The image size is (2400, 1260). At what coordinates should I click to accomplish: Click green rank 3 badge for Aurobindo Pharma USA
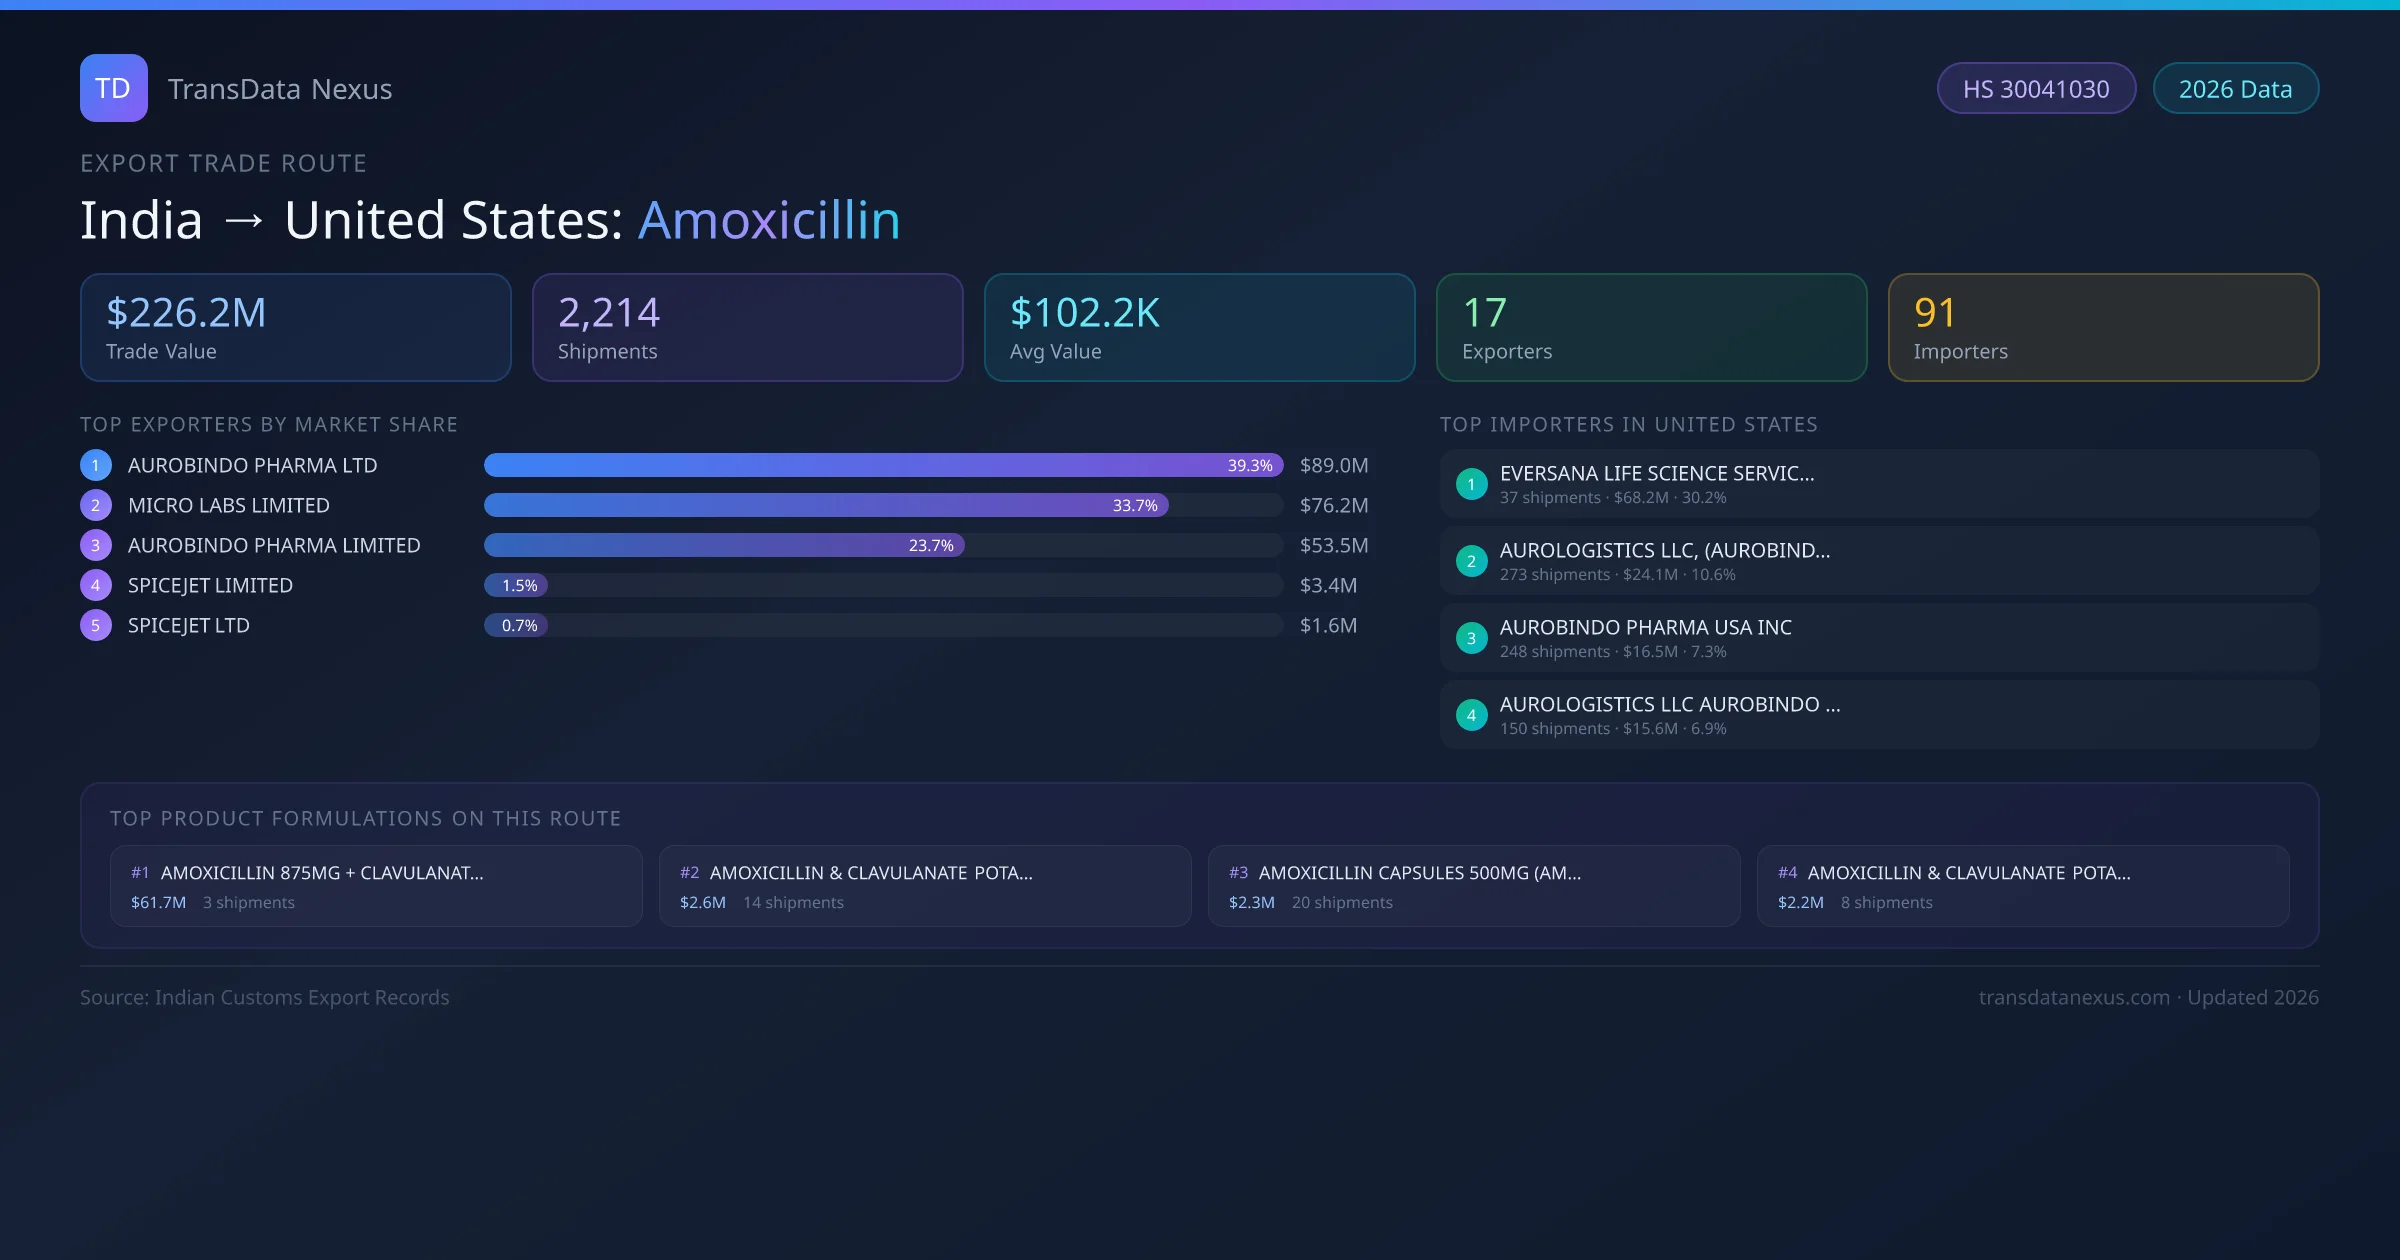(1471, 638)
